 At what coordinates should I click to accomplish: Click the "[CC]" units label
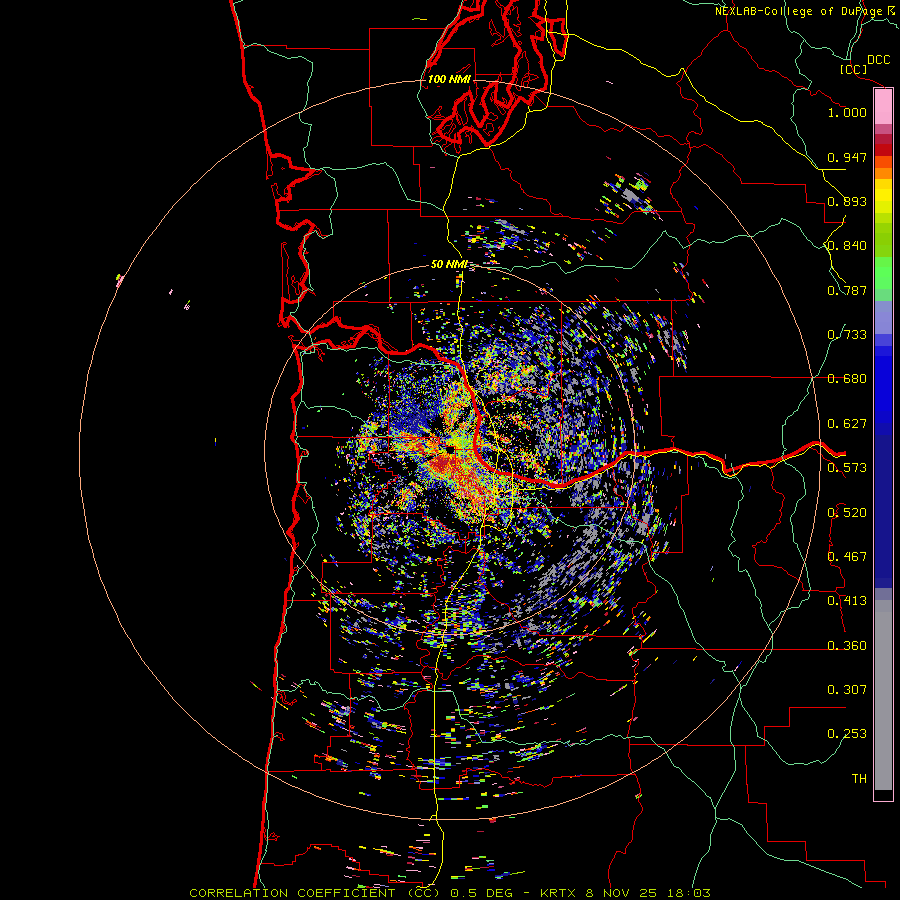[x=853, y=69]
